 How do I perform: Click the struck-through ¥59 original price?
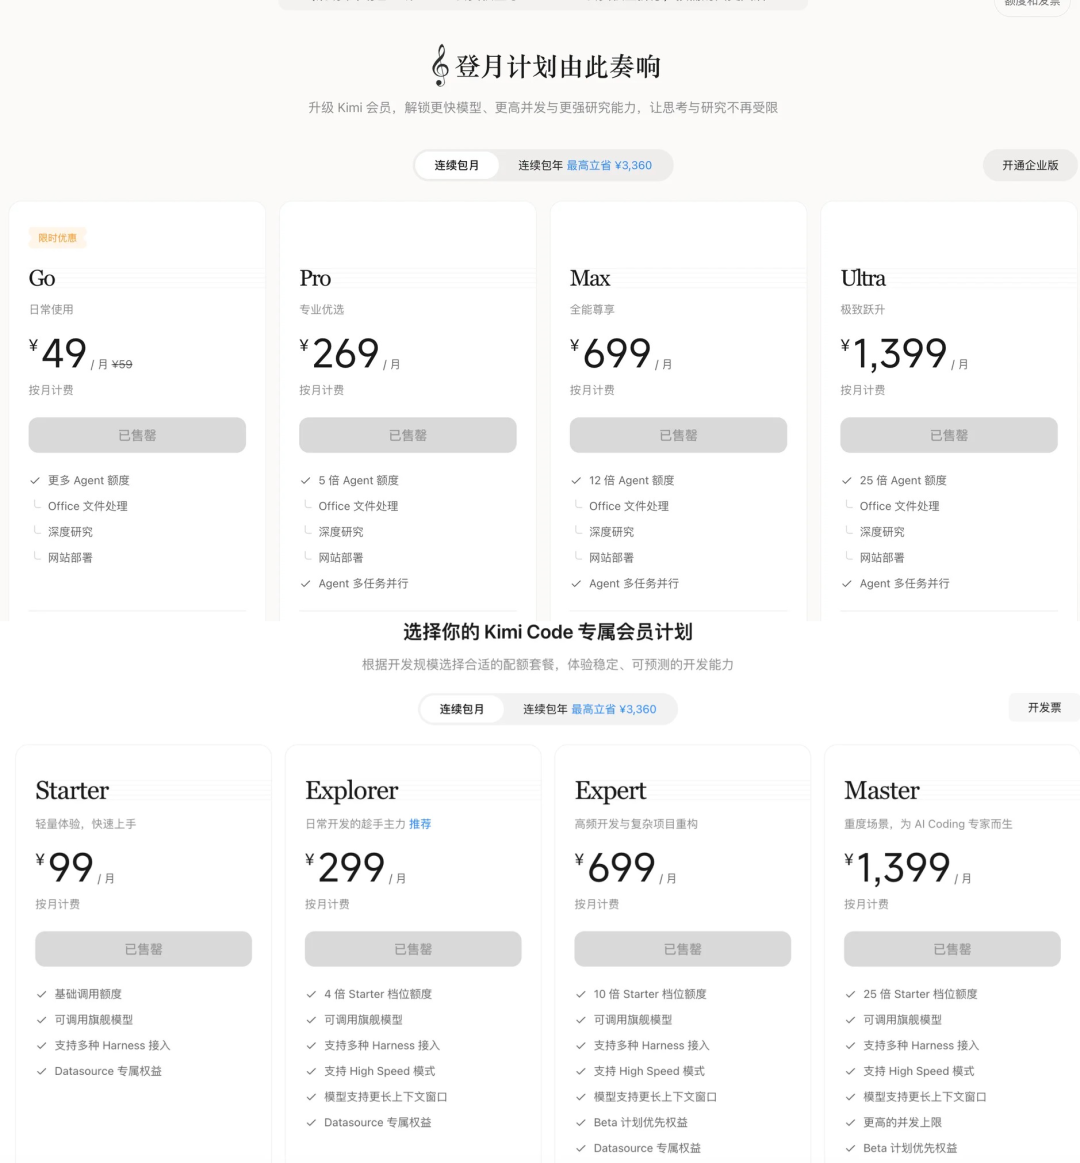[x=122, y=364]
